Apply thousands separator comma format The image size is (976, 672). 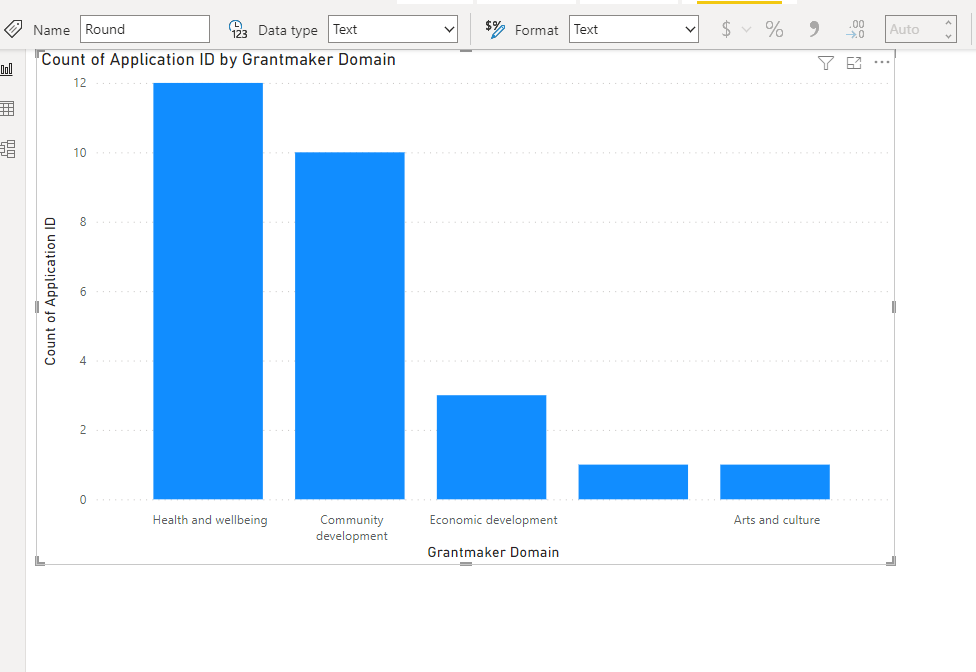pyautogui.click(x=814, y=29)
